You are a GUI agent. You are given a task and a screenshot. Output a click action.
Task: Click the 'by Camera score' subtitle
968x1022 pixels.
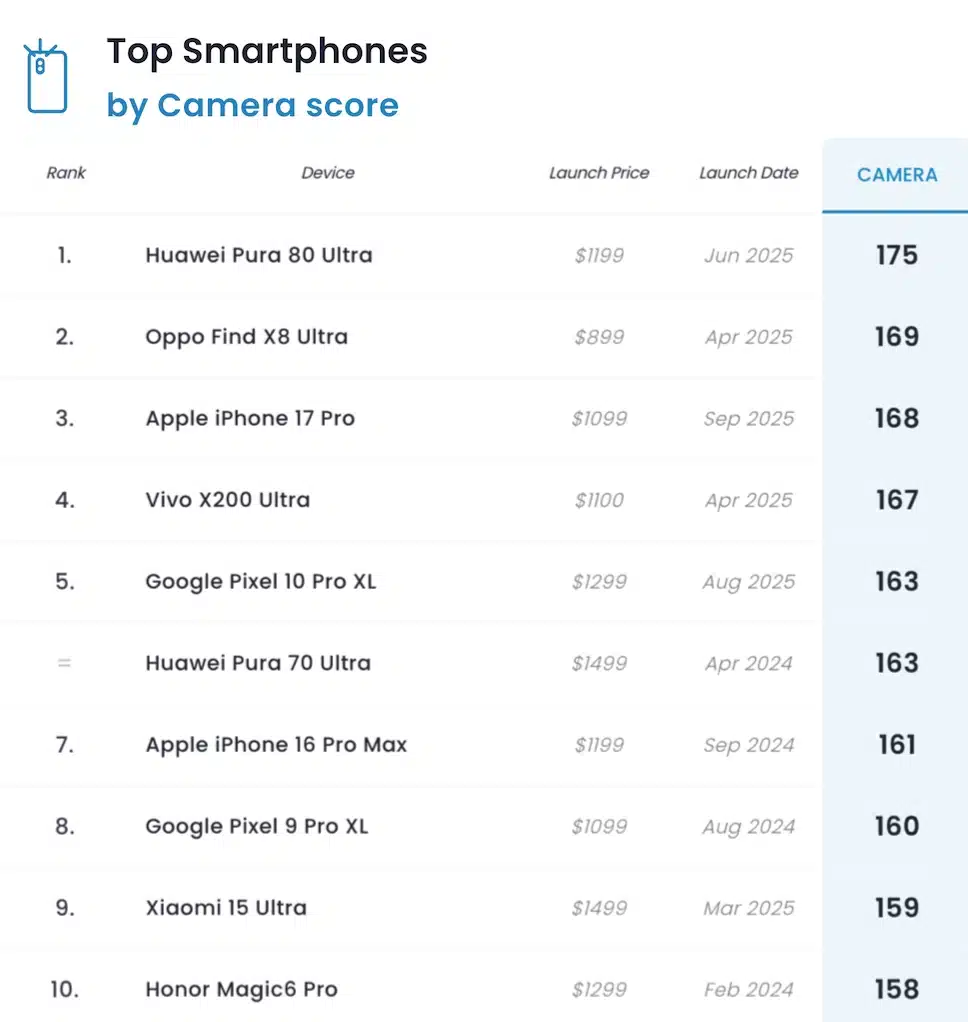[253, 105]
